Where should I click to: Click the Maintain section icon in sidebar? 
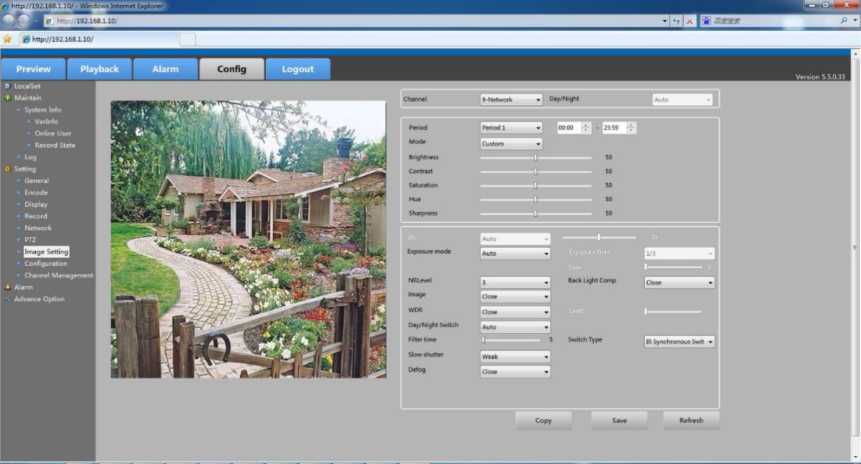tap(8, 98)
